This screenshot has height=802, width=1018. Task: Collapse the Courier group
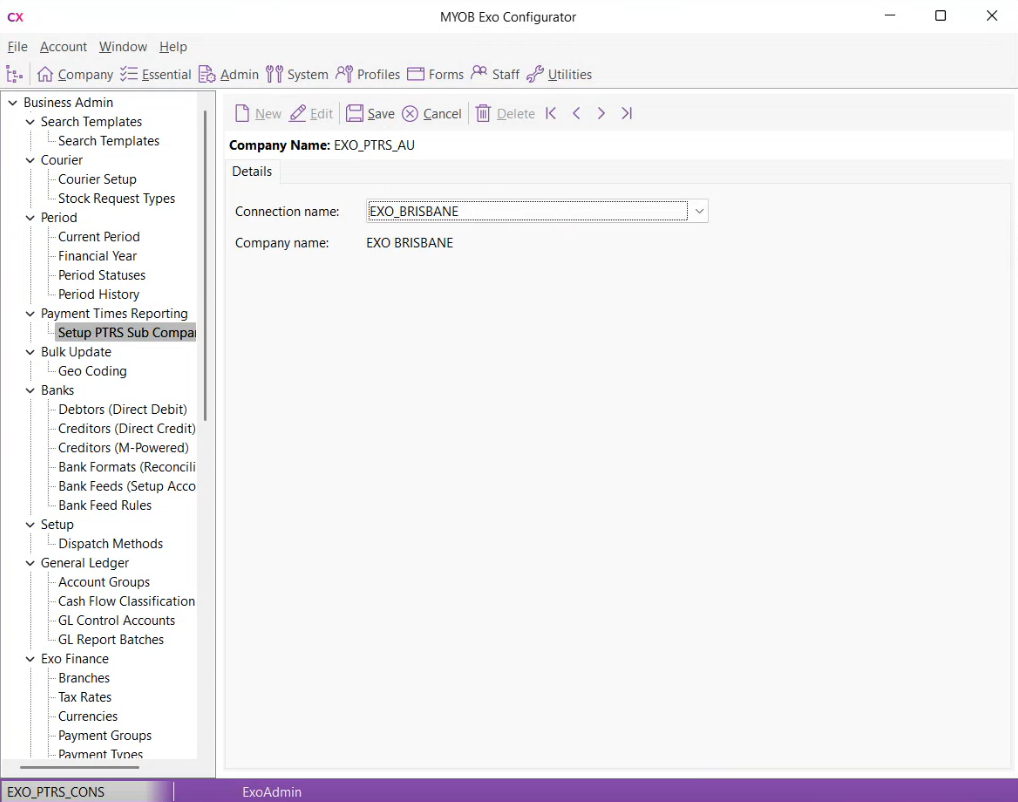tap(30, 160)
